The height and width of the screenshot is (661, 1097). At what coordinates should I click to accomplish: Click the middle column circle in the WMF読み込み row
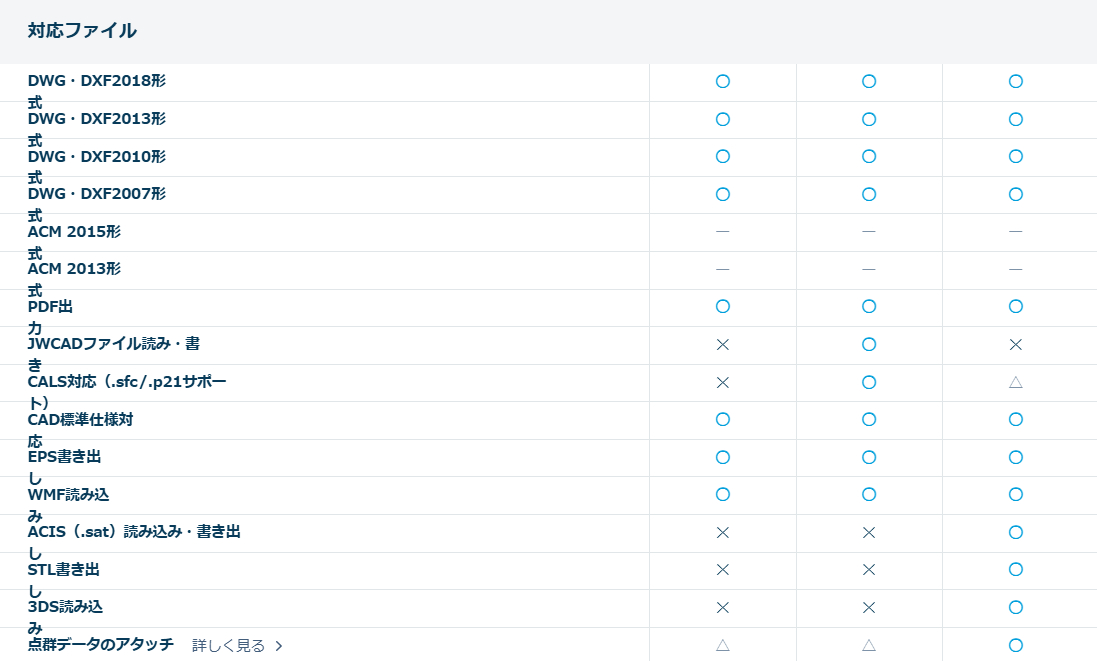click(869, 494)
